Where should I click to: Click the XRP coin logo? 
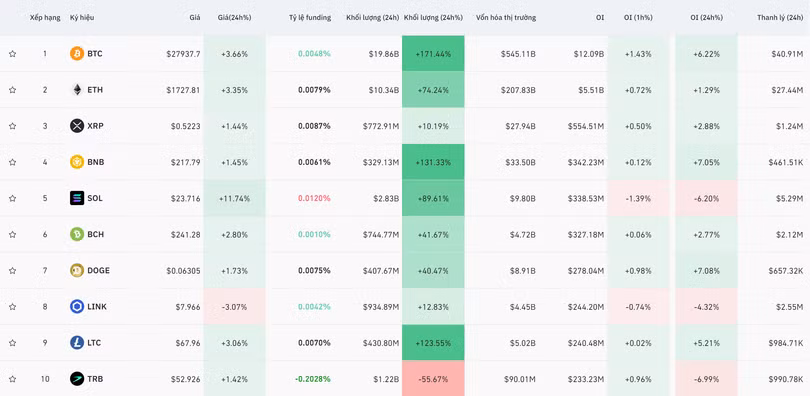pos(77,126)
